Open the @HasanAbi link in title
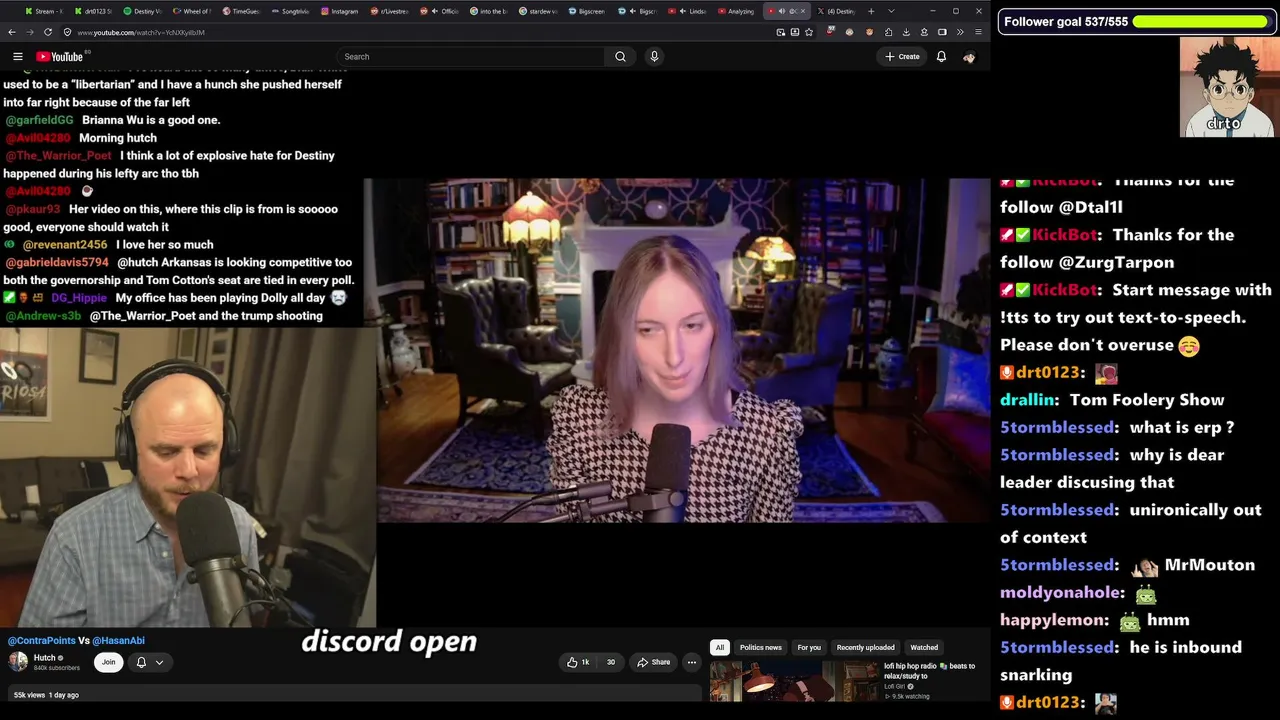The width and height of the screenshot is (1280, 720). (x=118, y=640)
